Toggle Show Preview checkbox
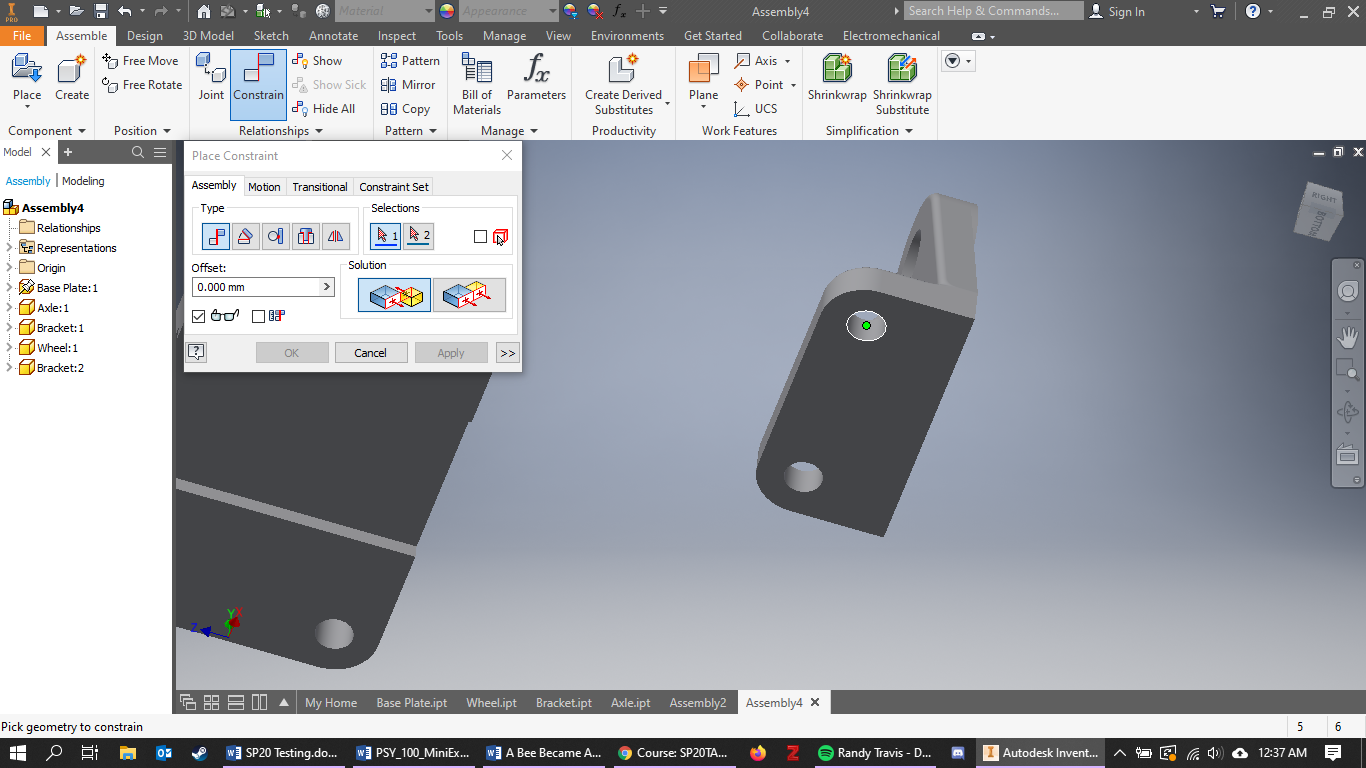This screenshot has height=768, width=1366. click(198, 316)
